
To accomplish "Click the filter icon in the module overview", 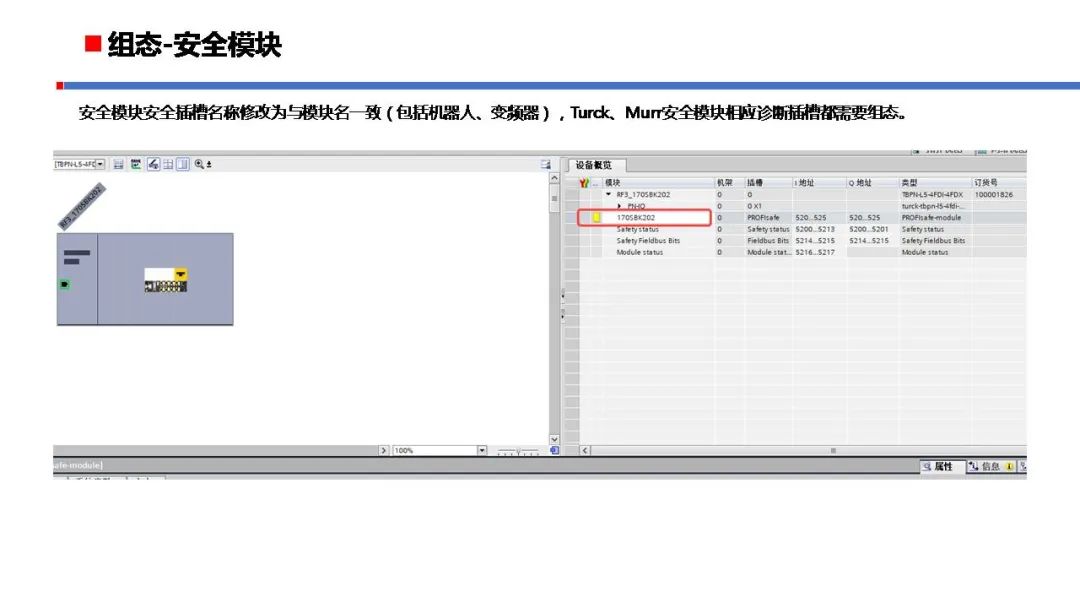I will pyautogui.click(x=584, y=182).
